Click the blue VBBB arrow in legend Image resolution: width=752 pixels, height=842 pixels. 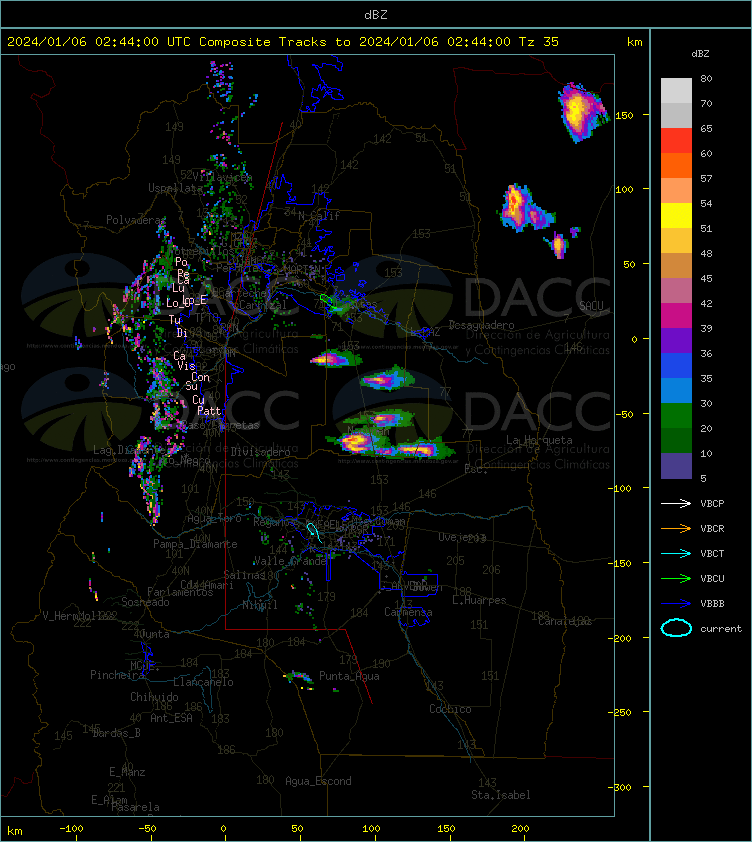676,604
